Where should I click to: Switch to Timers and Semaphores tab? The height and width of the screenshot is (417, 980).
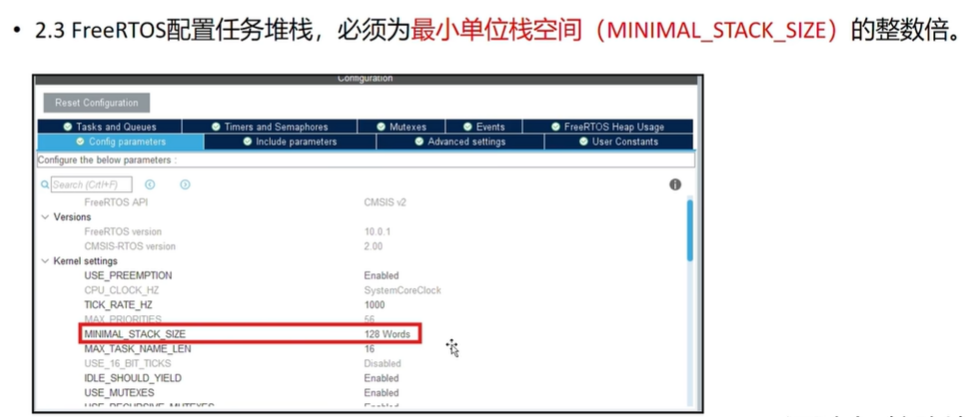(x=269, y=127)
